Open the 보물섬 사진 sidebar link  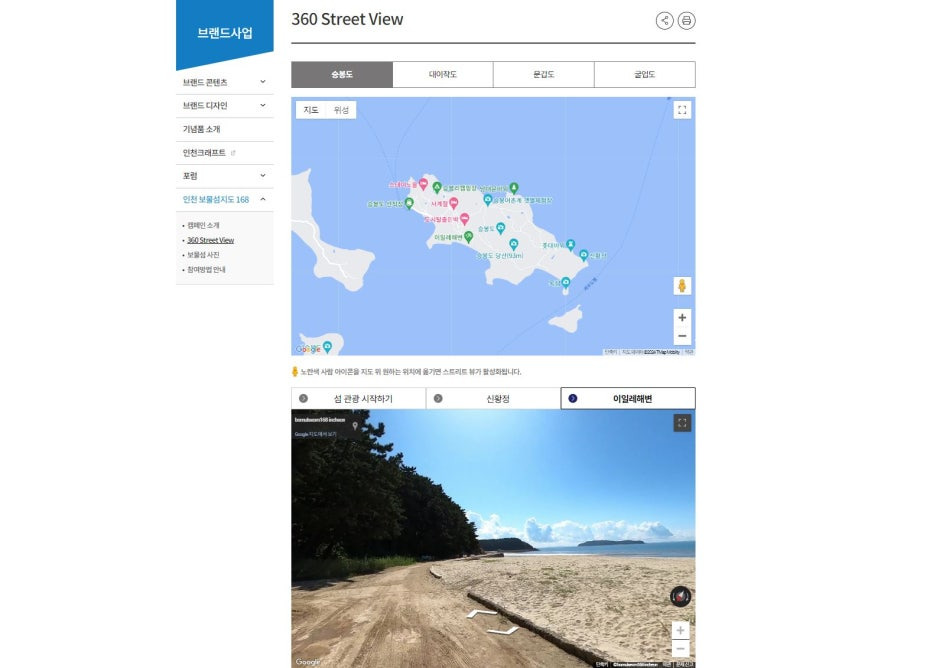[x=204, y=255]
